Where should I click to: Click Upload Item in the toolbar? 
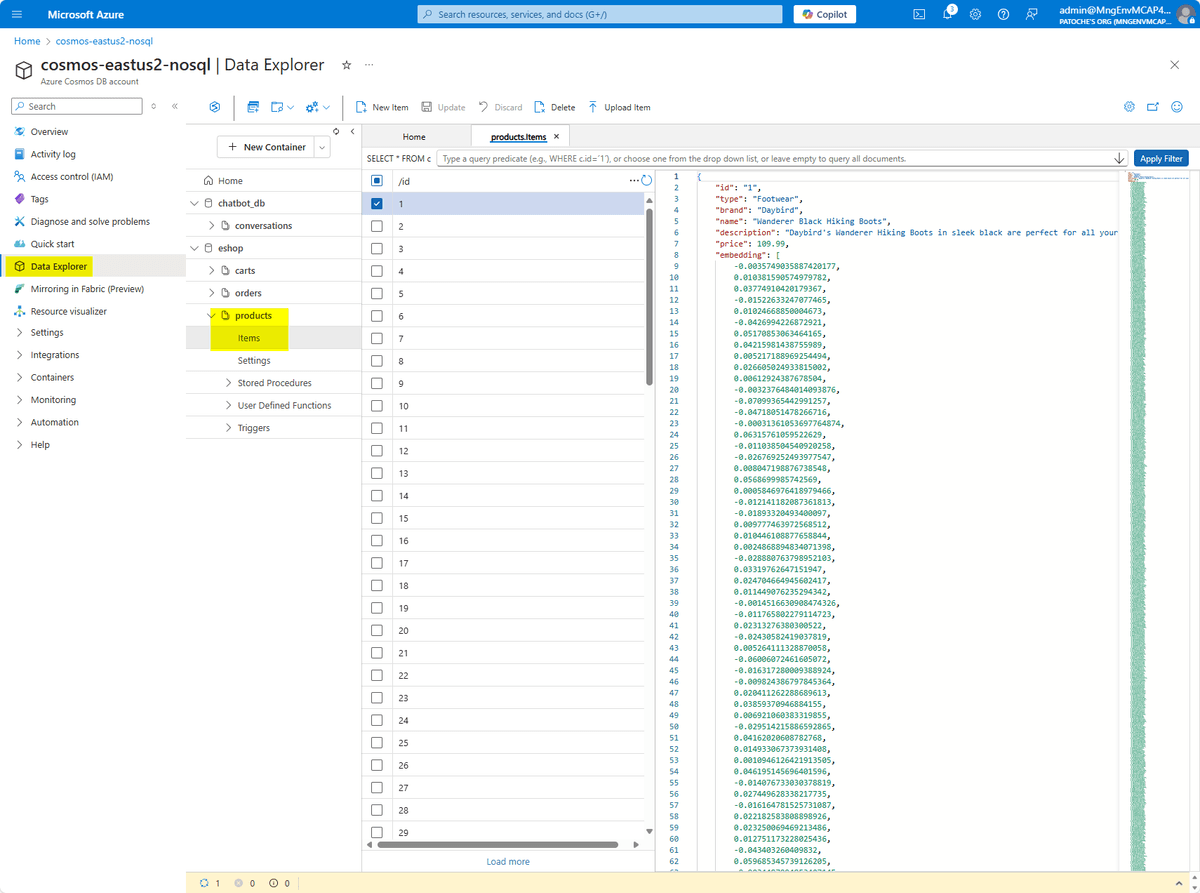point(619,107)
